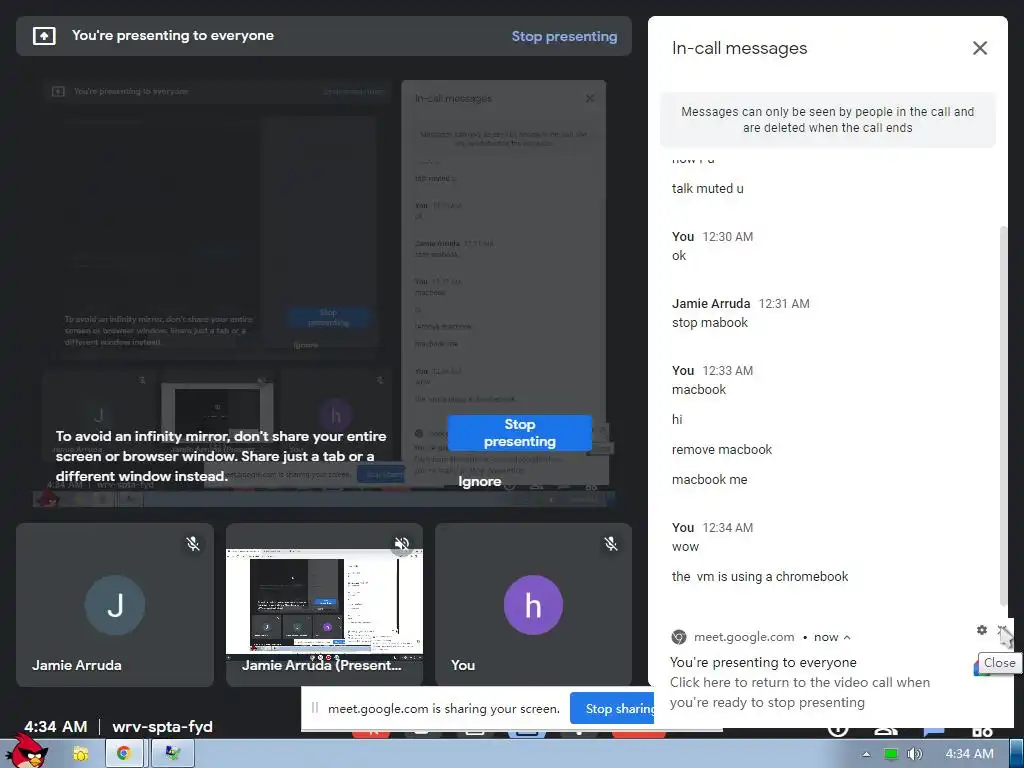Click the message 'hi'
Image resolution: width=1024 pixels, height=768 pixels.
tap(677, 419)
